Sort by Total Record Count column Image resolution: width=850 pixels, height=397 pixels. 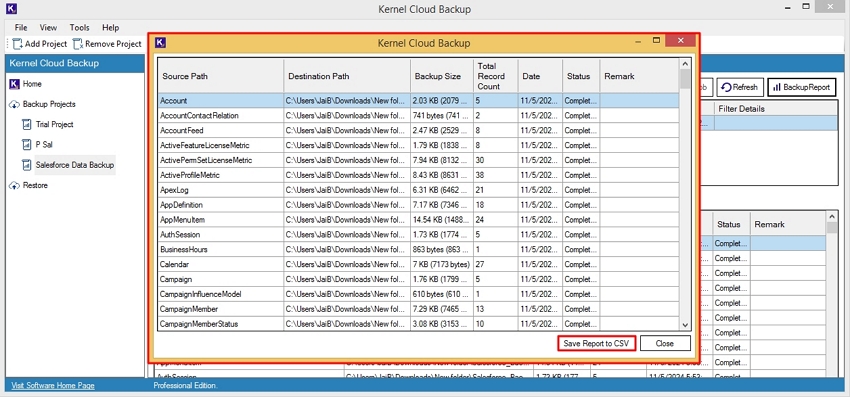pyautogui.click(x=495, y=76)
